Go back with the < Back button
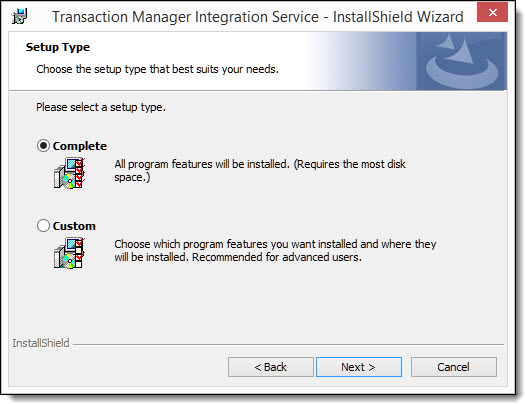The image size is (525, 404). tap(271, 367)
